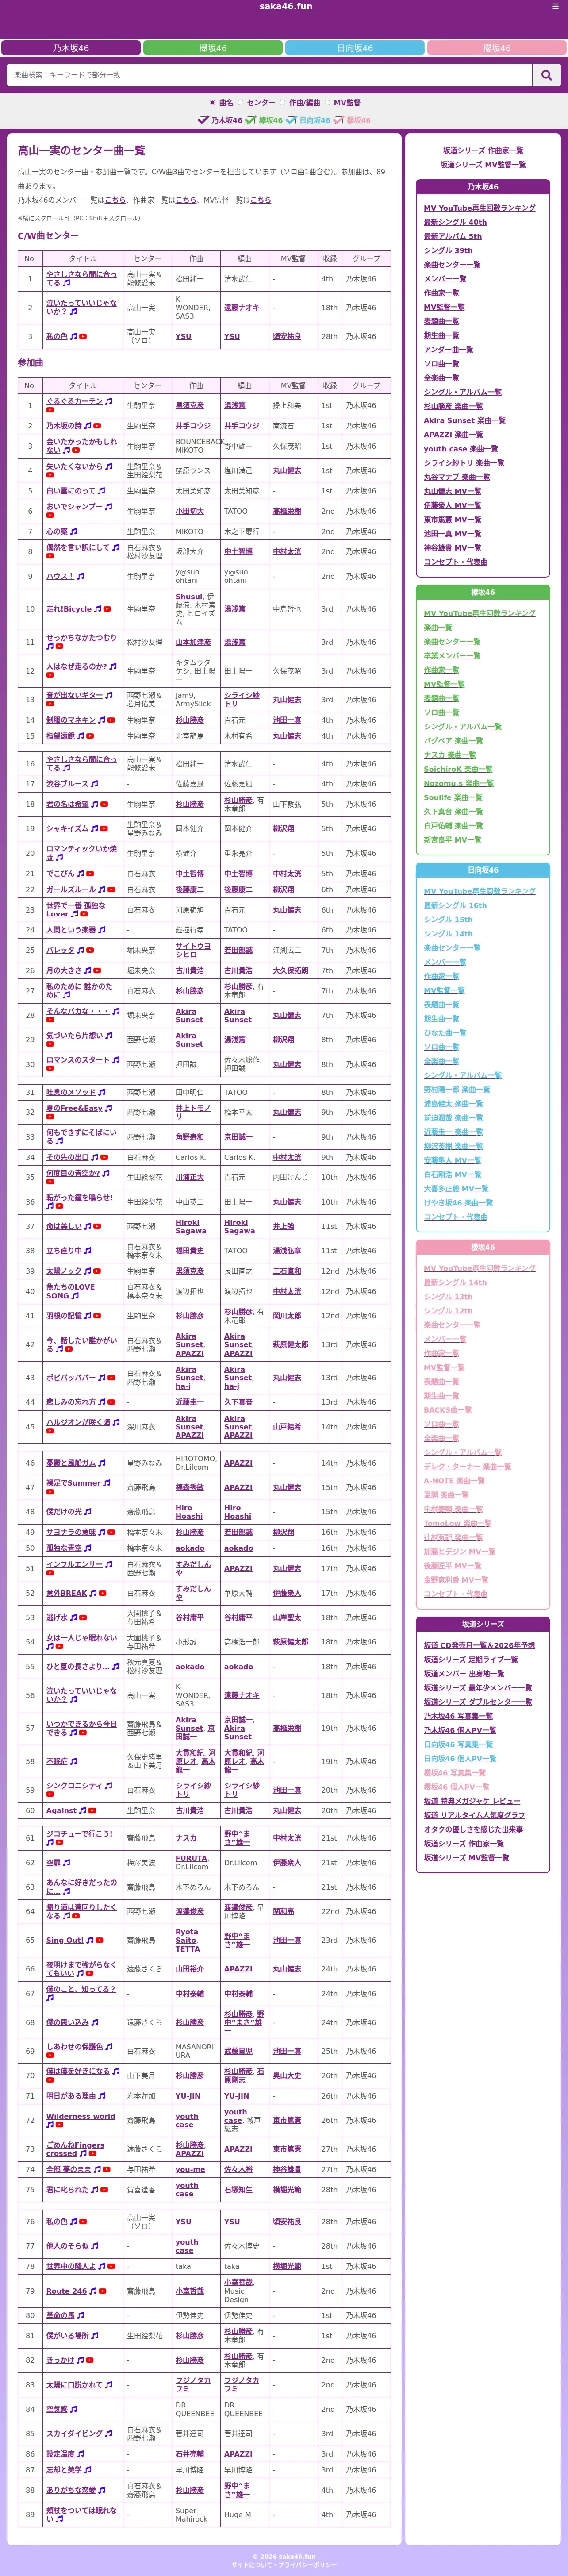The height and width of the screenshot is (2576, 568).
Task: Open 卒業メンバー一覧 in 櫻坂46 sidebar
Action: point(451,656)
